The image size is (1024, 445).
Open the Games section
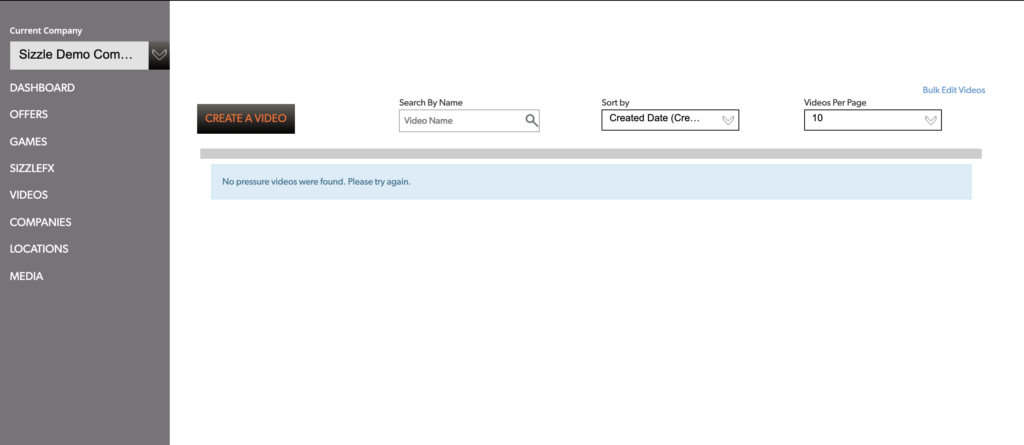pyautogui.click(x=28, y=142)
